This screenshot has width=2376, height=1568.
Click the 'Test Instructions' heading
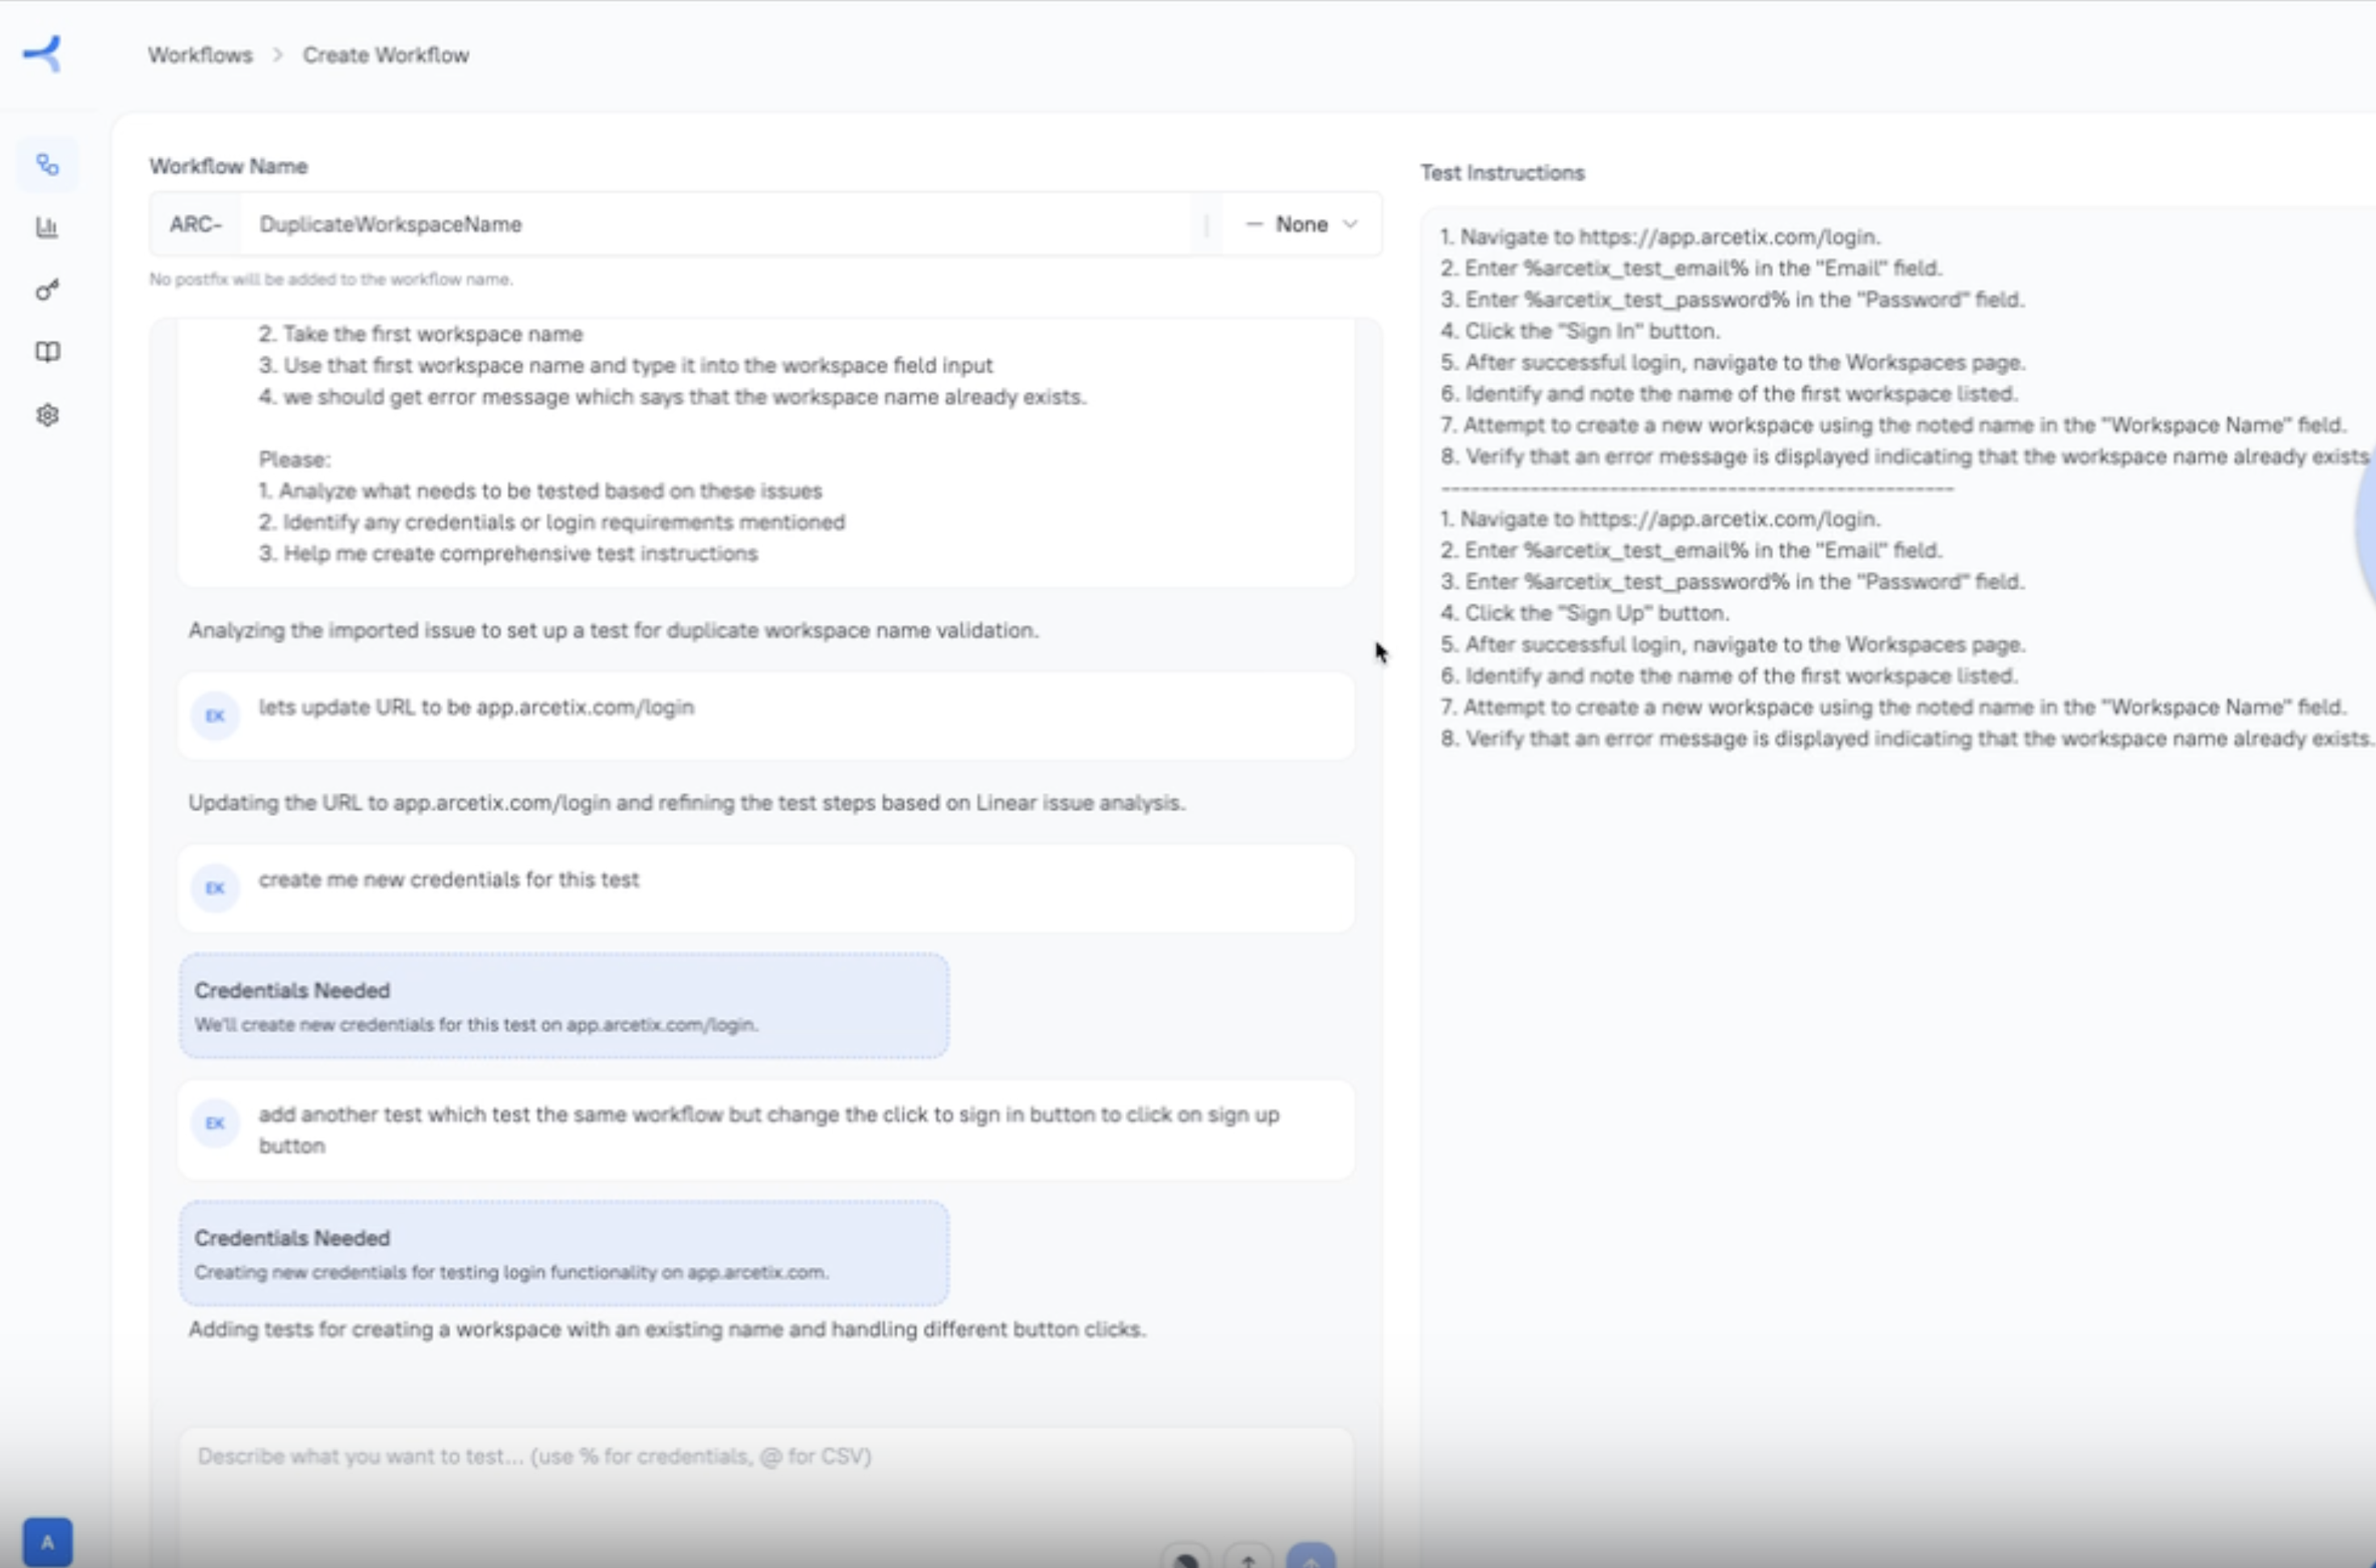(x=1503, y=172)
